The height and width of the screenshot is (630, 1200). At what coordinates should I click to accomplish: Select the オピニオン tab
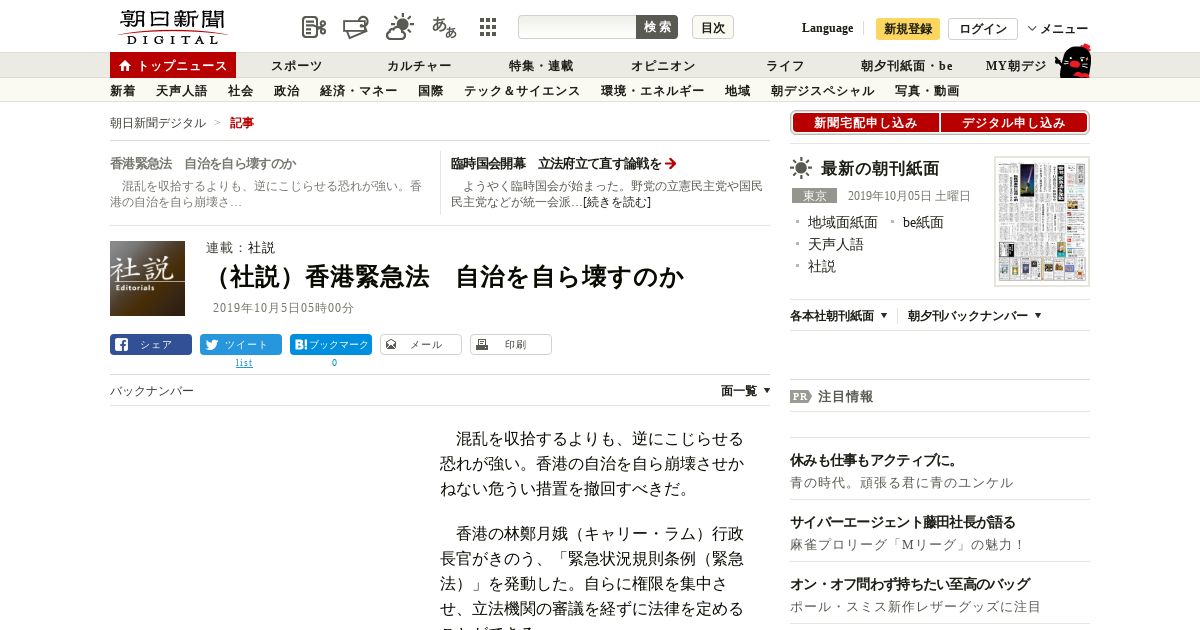coord(663,66)
